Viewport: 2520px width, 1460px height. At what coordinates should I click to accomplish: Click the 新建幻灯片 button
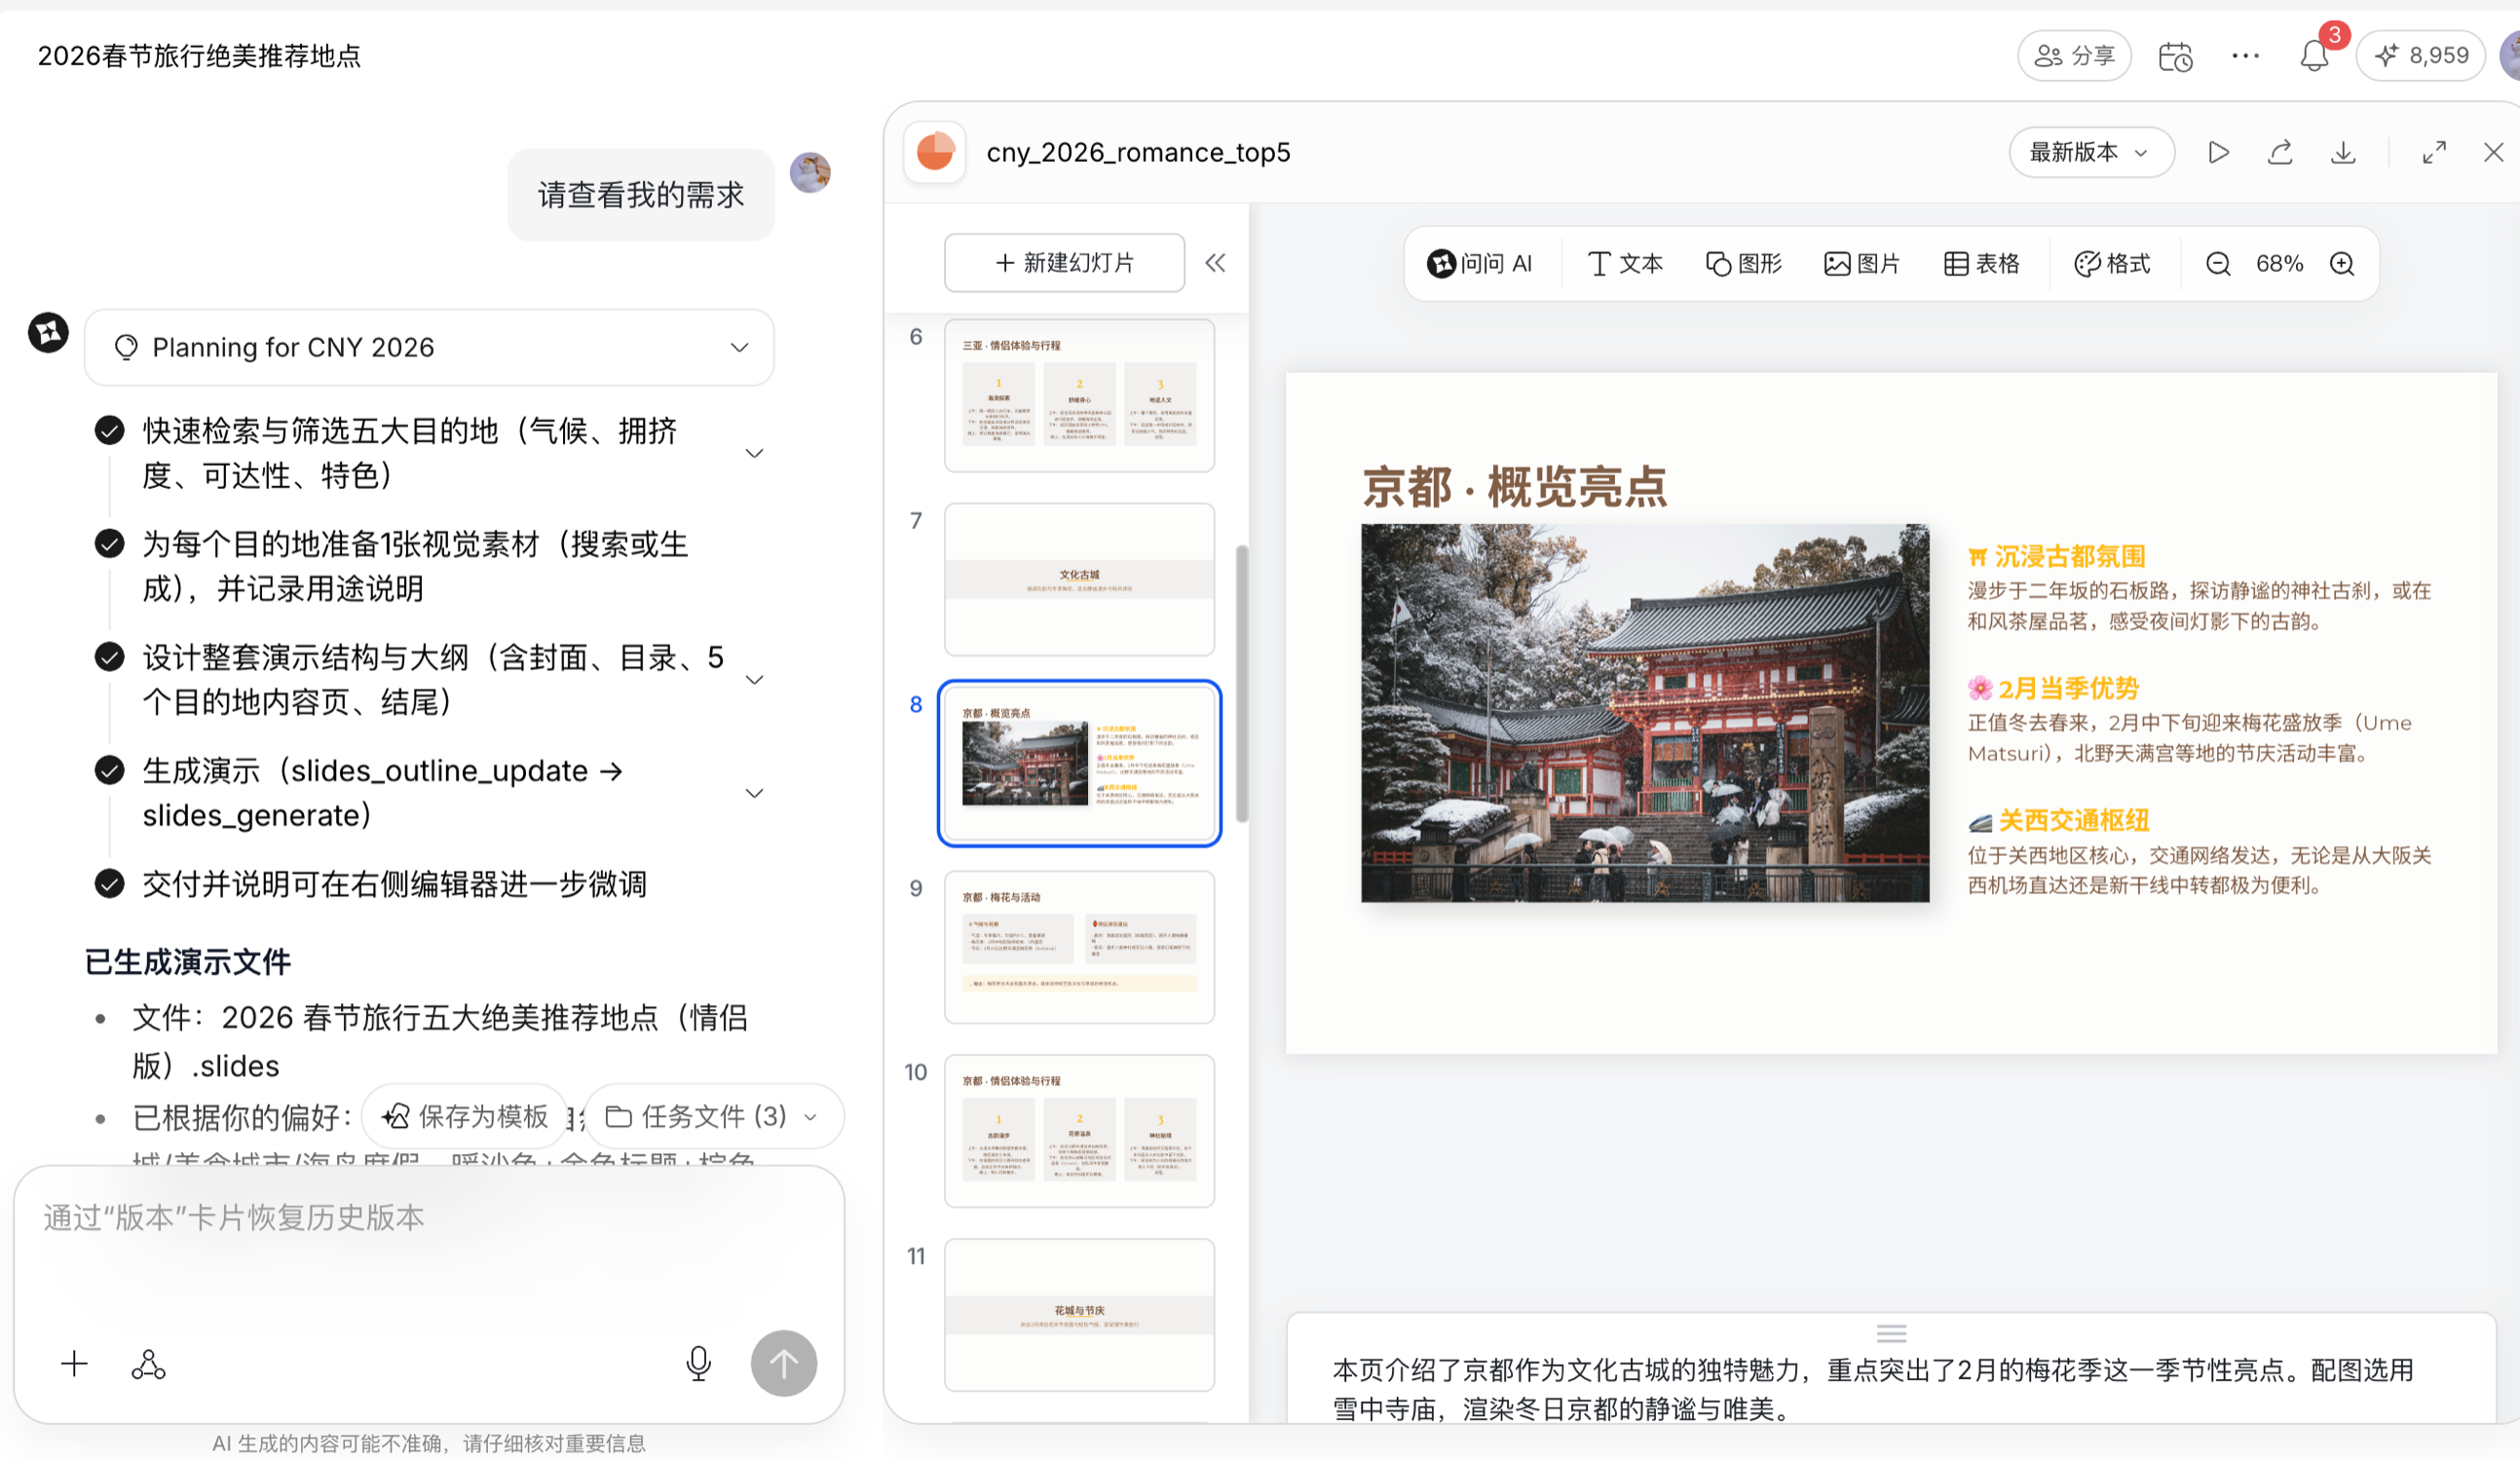point(1064,263)
